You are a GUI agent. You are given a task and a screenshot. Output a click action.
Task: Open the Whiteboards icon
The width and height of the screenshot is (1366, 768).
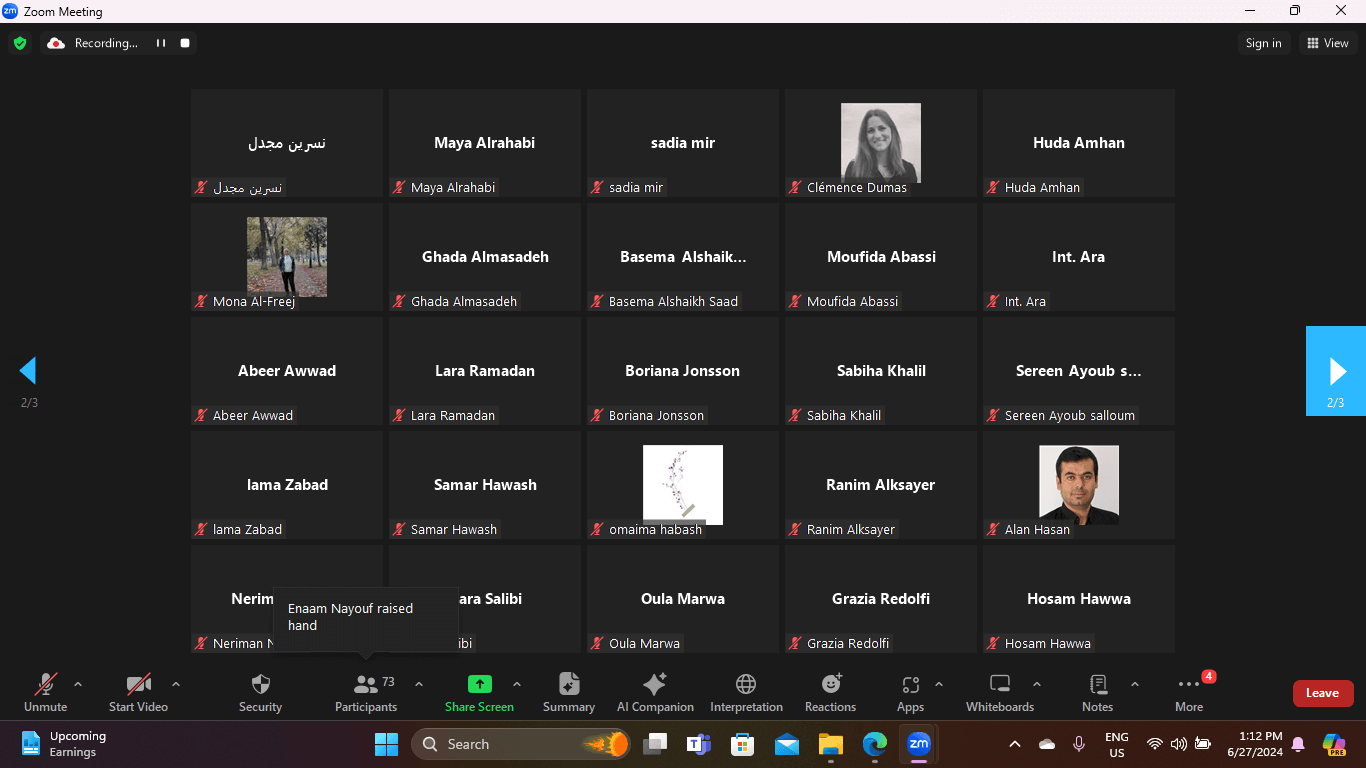(1000, 685)
